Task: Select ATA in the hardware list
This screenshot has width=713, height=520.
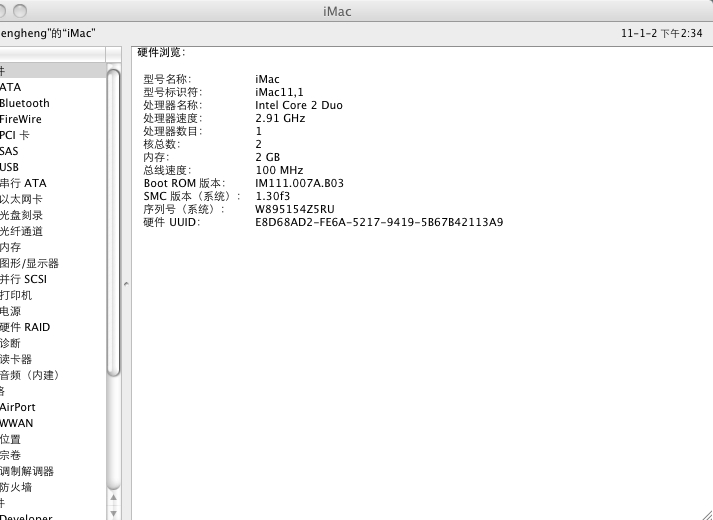Action: pyautogui.click(x=11, y=87)
